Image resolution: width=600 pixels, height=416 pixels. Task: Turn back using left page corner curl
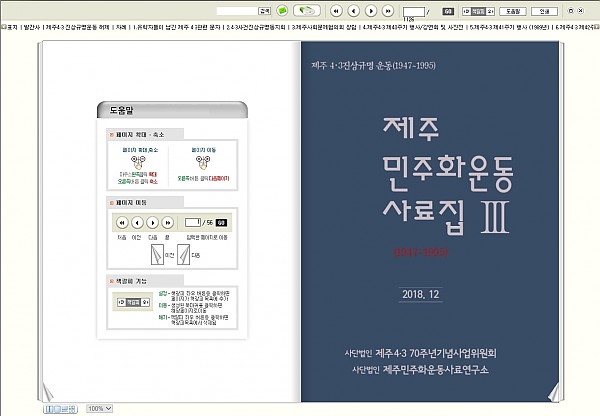coord(47,393)
